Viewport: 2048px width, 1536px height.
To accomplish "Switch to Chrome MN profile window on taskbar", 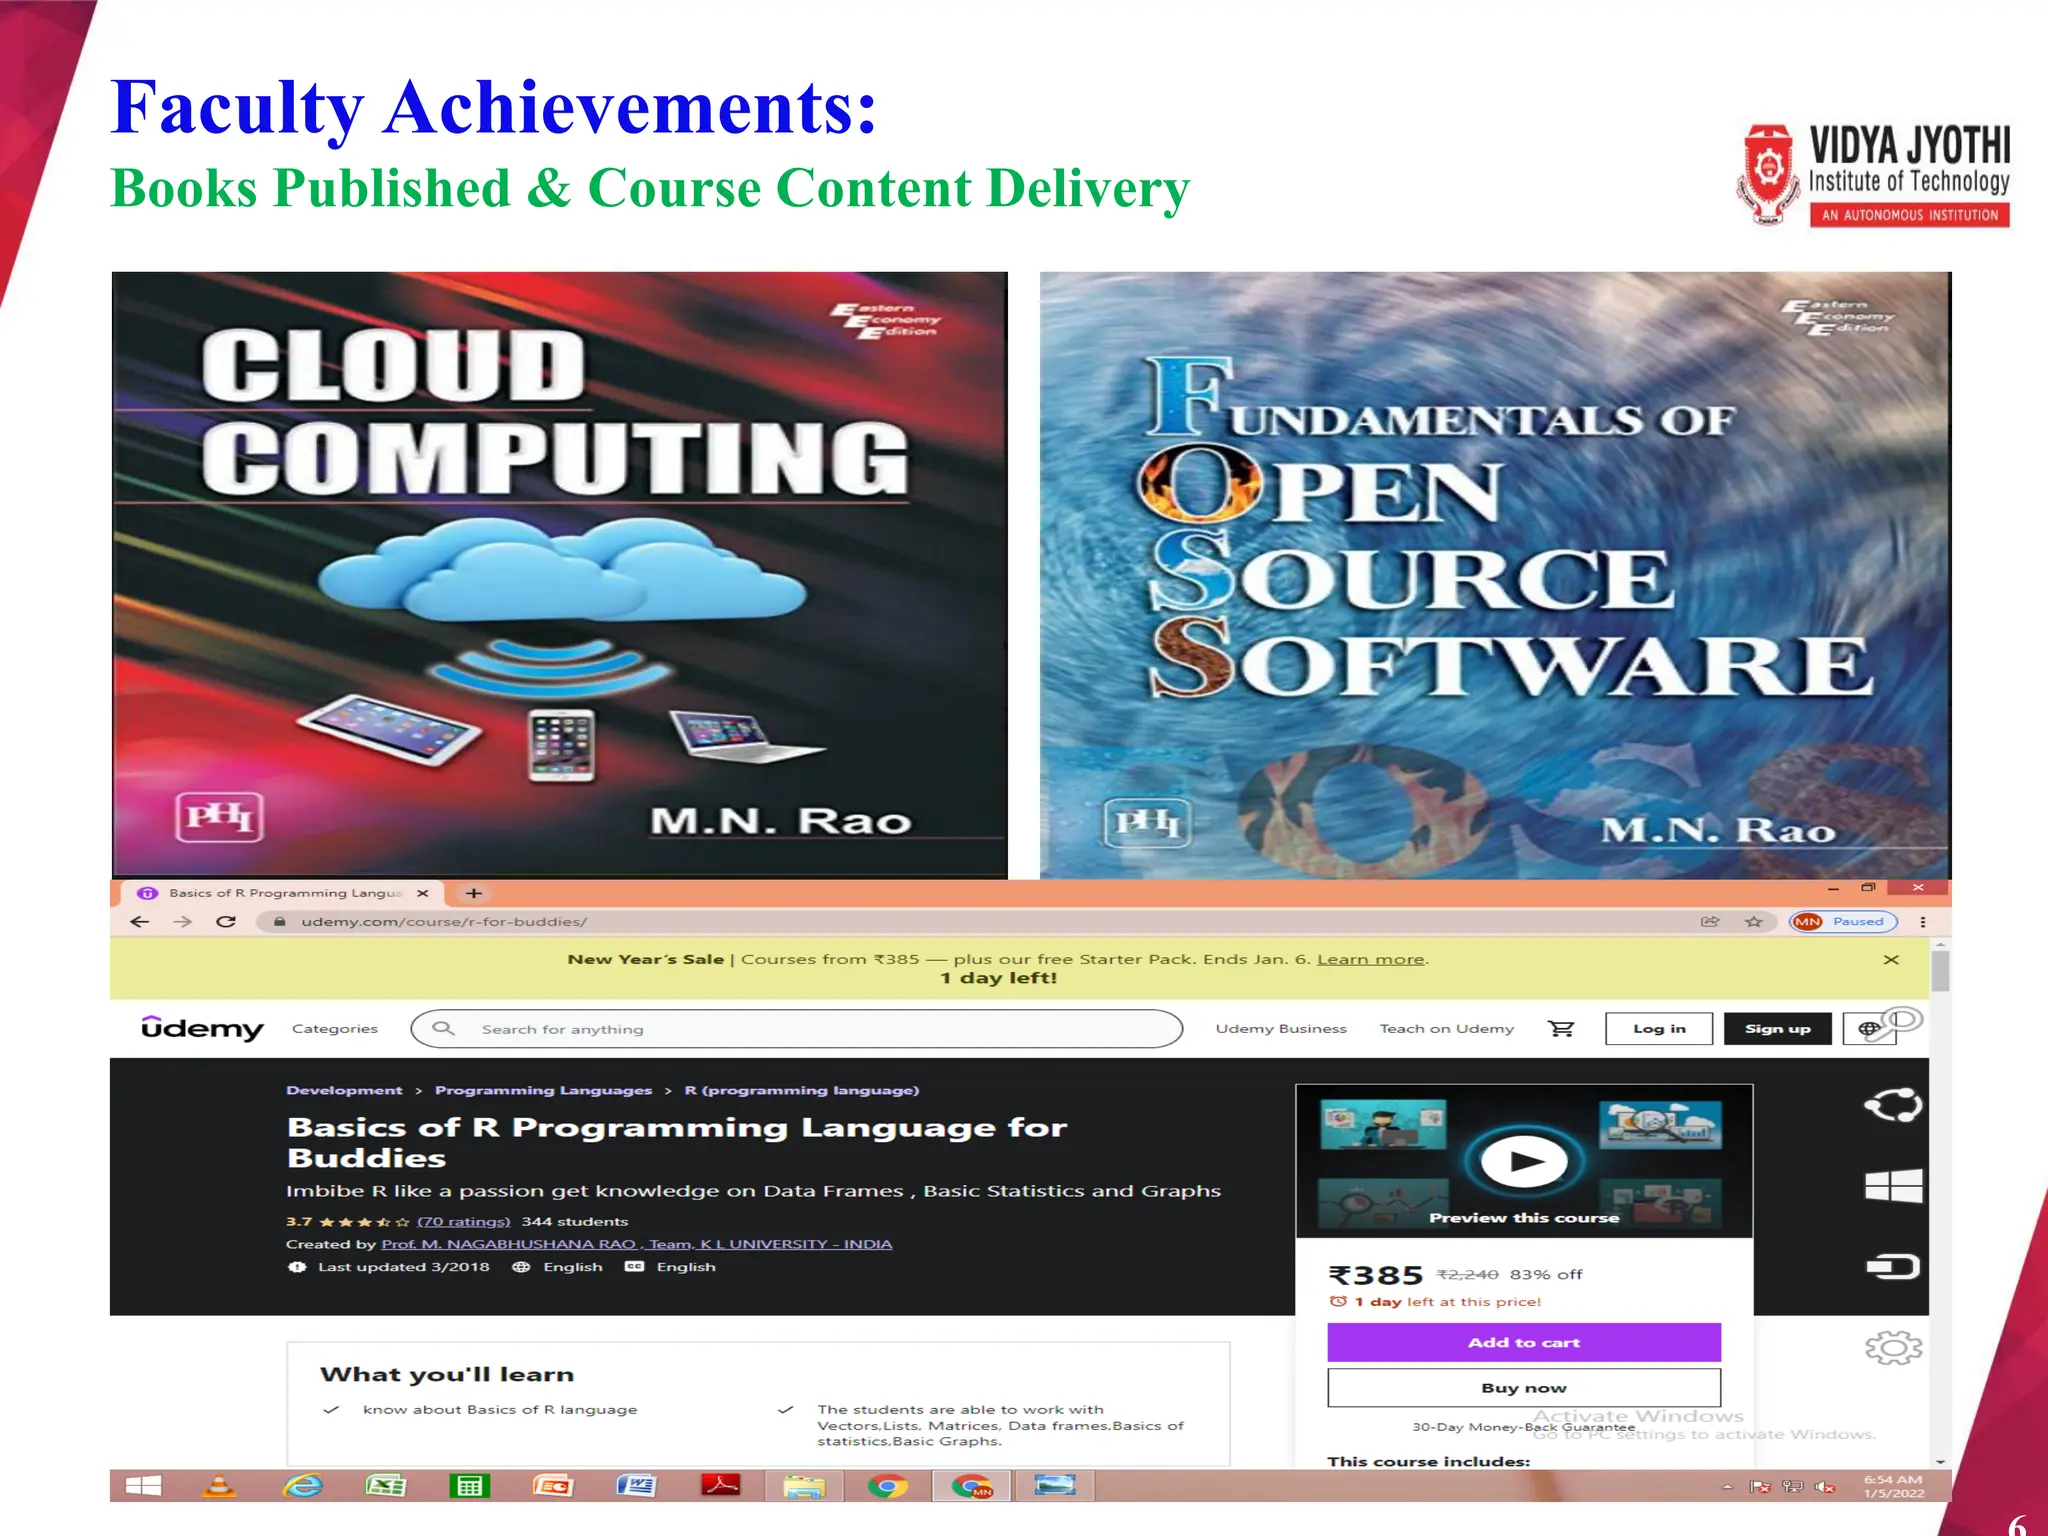I will coord(971,1486).
